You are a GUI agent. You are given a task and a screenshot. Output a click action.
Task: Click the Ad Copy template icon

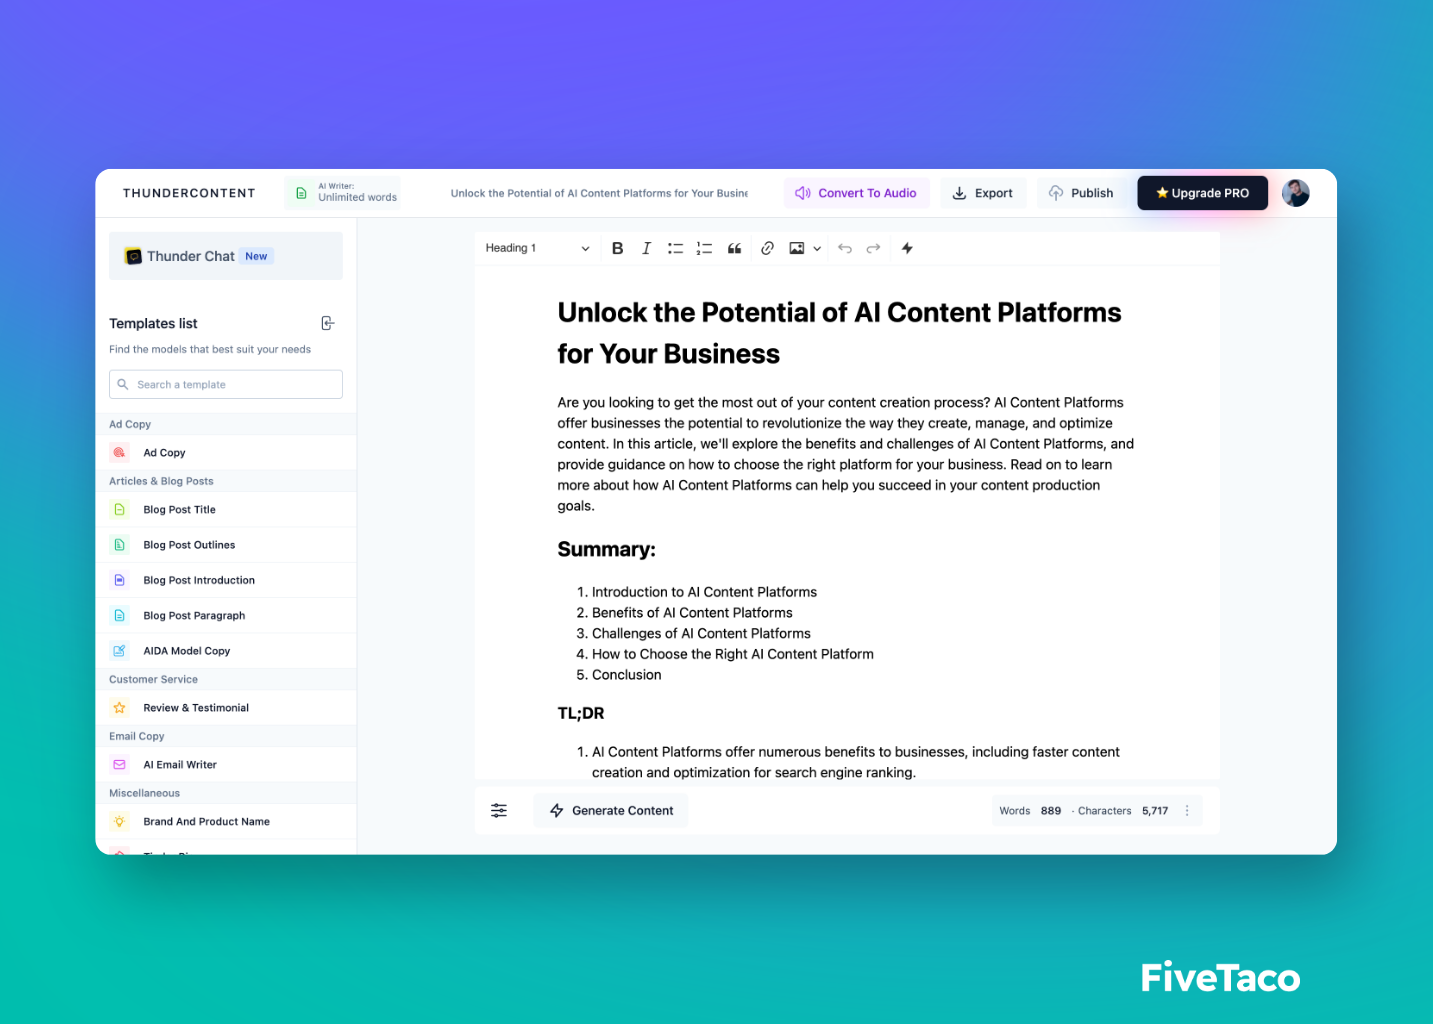[119, 453]
